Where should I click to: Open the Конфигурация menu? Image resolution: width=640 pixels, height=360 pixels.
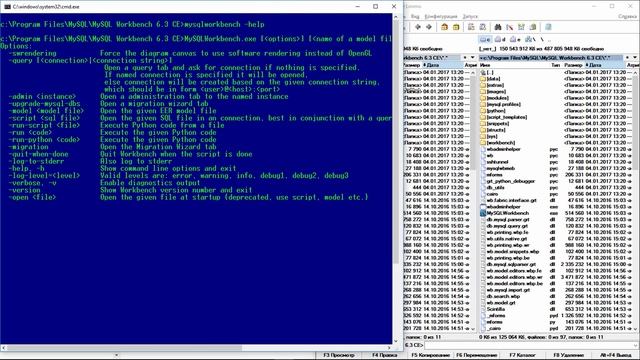(x=440, y=16)
